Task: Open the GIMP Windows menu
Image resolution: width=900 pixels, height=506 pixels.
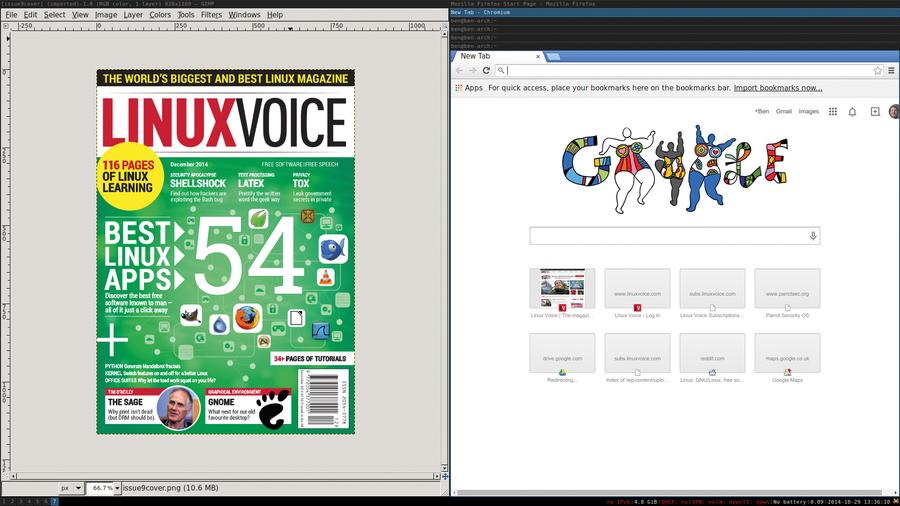Action: [245, 14]
